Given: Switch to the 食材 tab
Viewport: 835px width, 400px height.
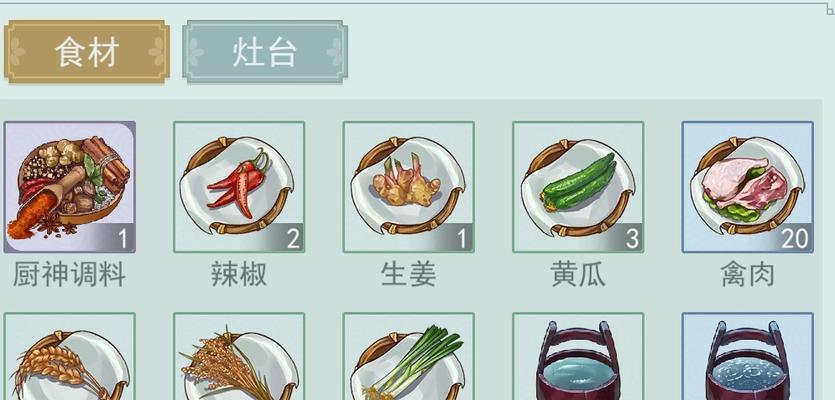Looking at the screenshot, I should [x=87, y=52].
